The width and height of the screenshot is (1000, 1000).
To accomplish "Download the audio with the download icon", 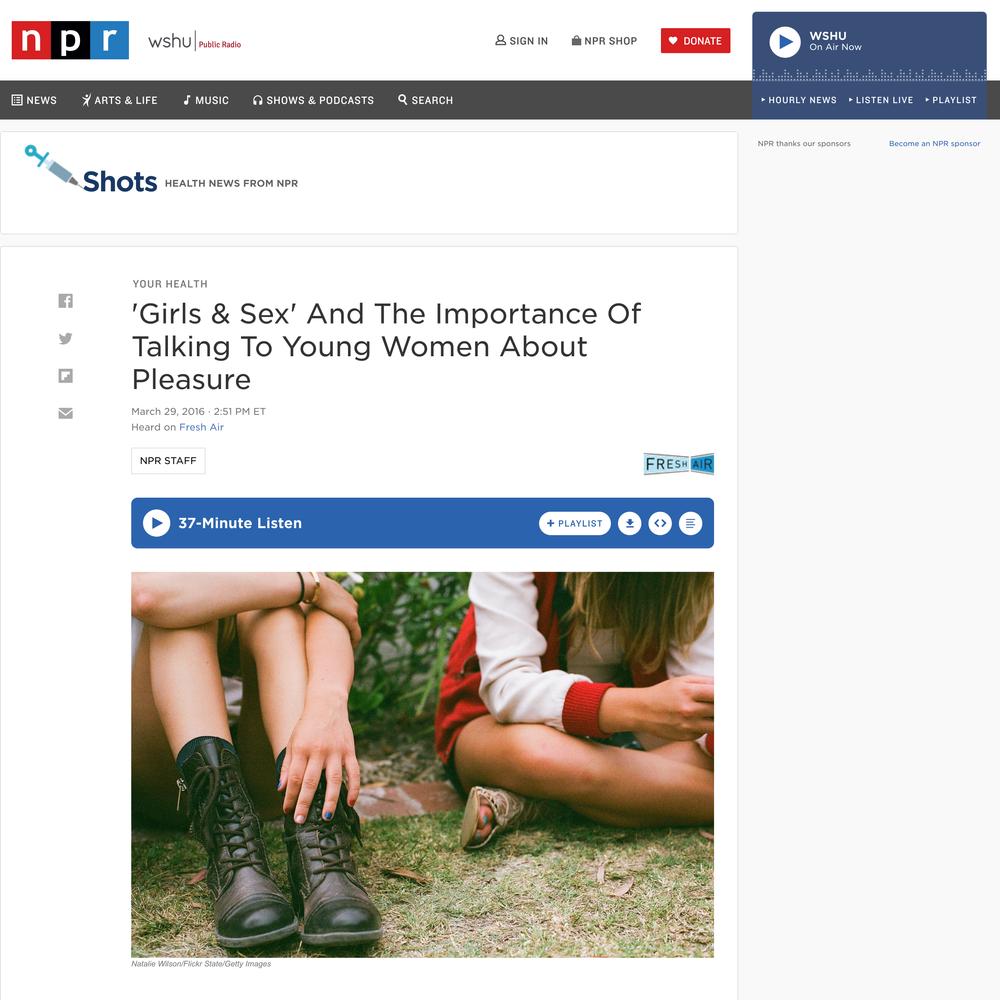I will click(x=629, y=524).
